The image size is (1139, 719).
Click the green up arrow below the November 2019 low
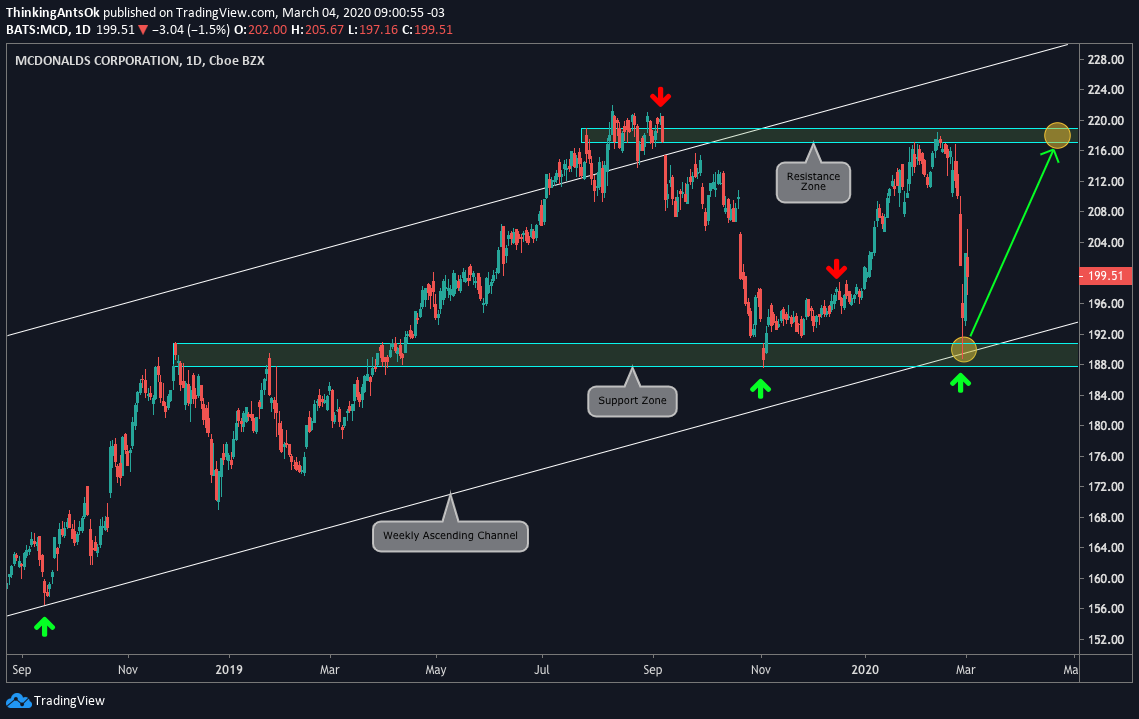761,389
